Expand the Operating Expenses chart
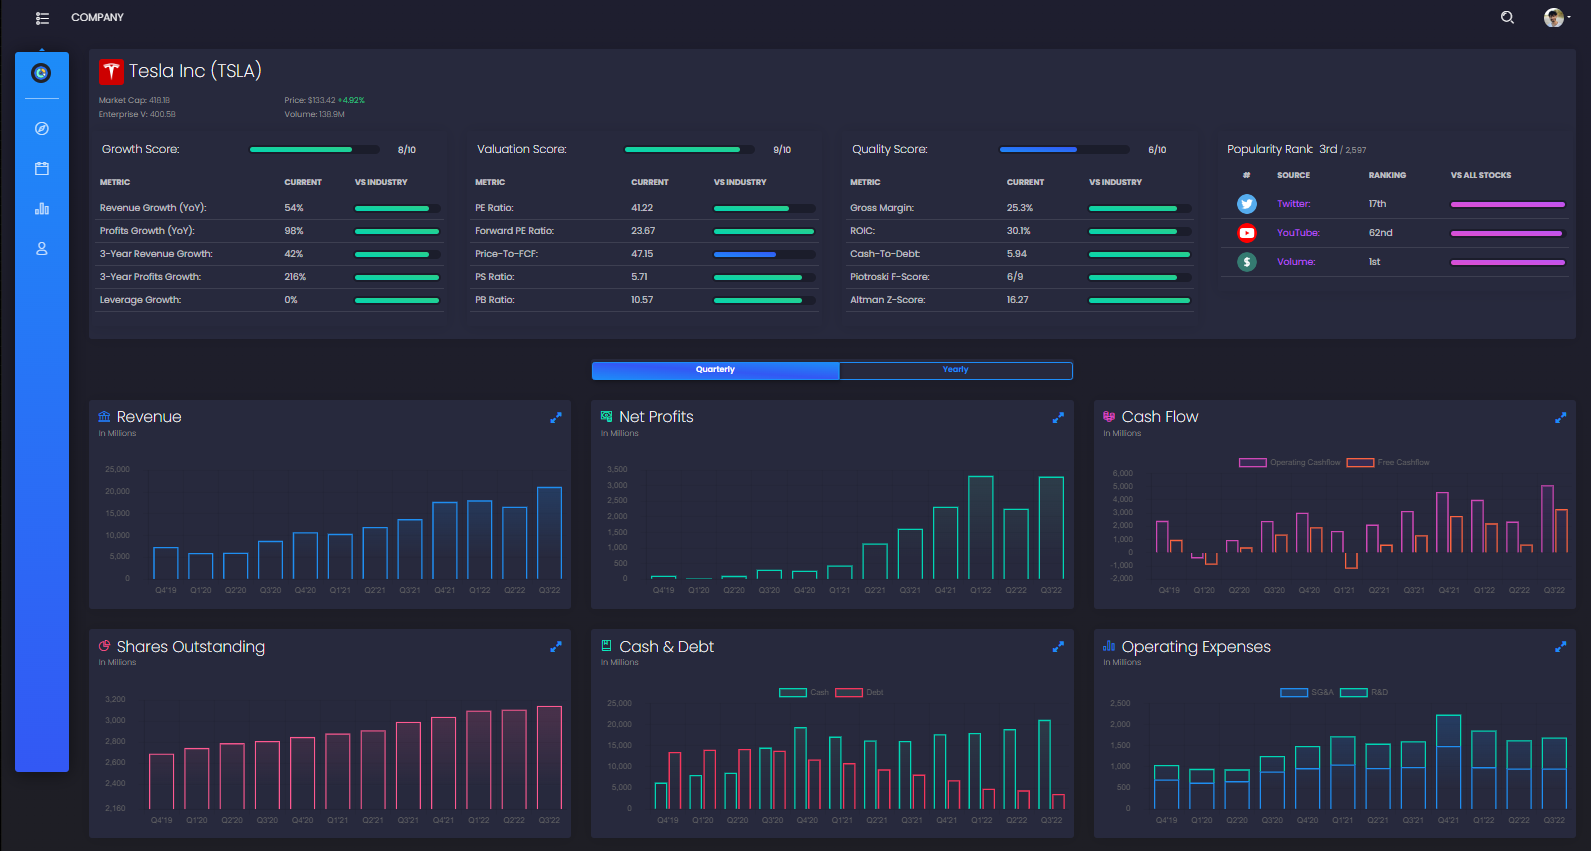The width and height of the screenshot is (1591, 851). 1560,647
